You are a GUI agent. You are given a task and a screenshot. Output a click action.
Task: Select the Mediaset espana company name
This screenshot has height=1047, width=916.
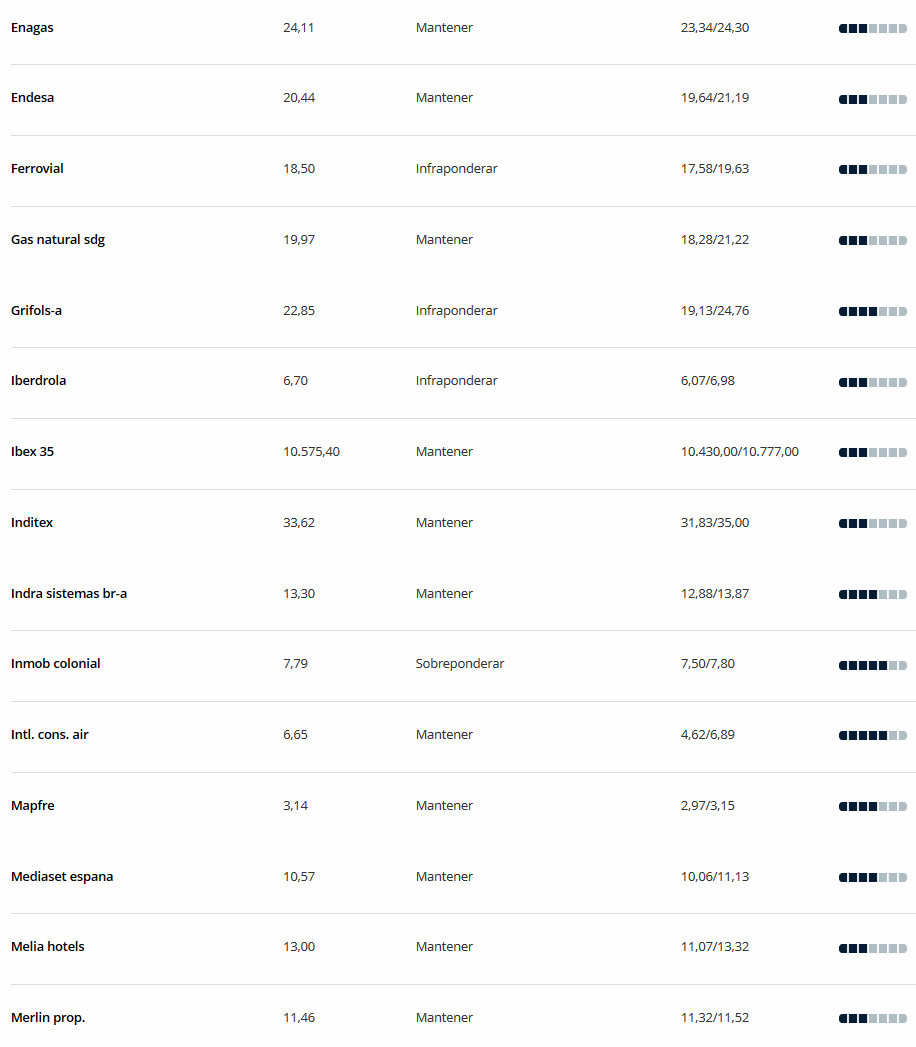click(x=62, y=877)
